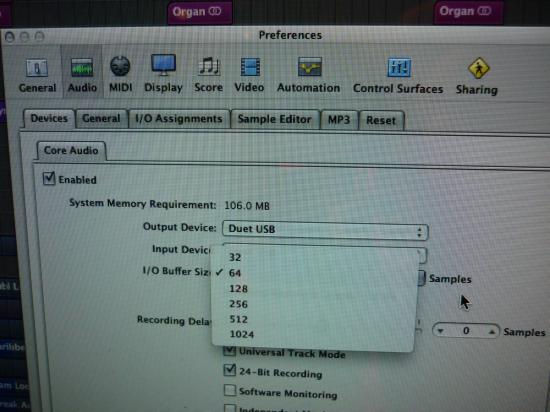The image size is (550, 412).
Task: Open Sharing preferences pane
Action: [x=477, y=76]
